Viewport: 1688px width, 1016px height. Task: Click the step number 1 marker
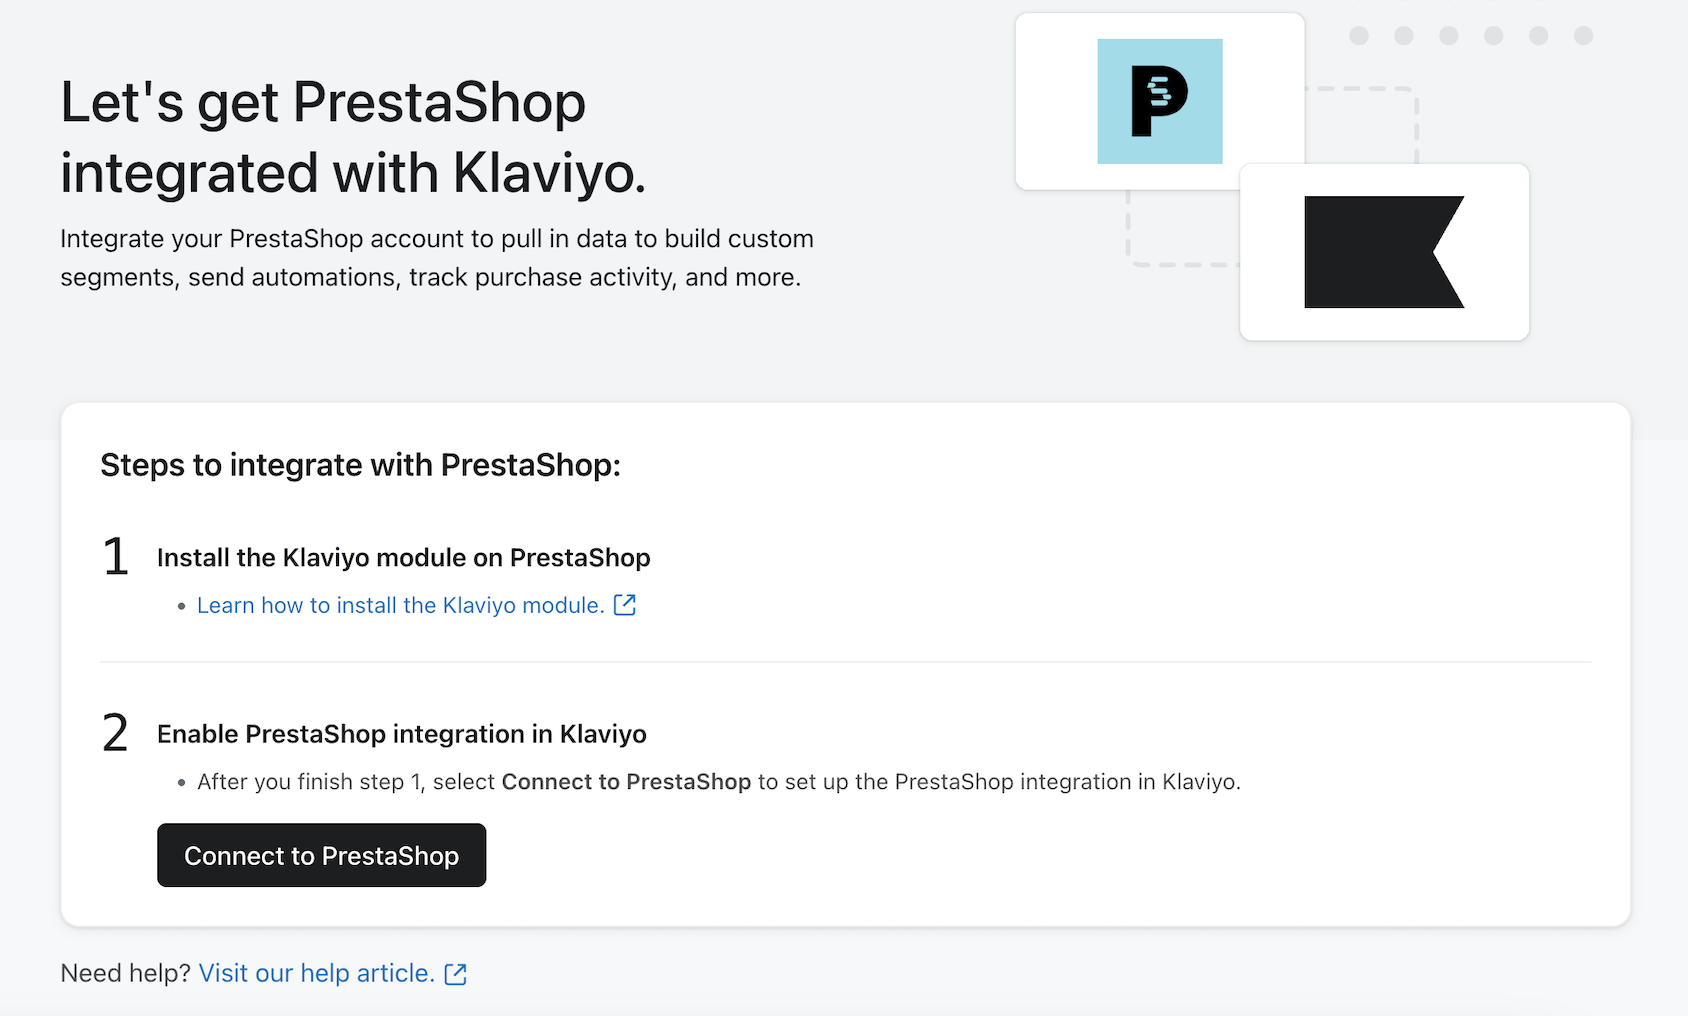(x=116, y=556)
